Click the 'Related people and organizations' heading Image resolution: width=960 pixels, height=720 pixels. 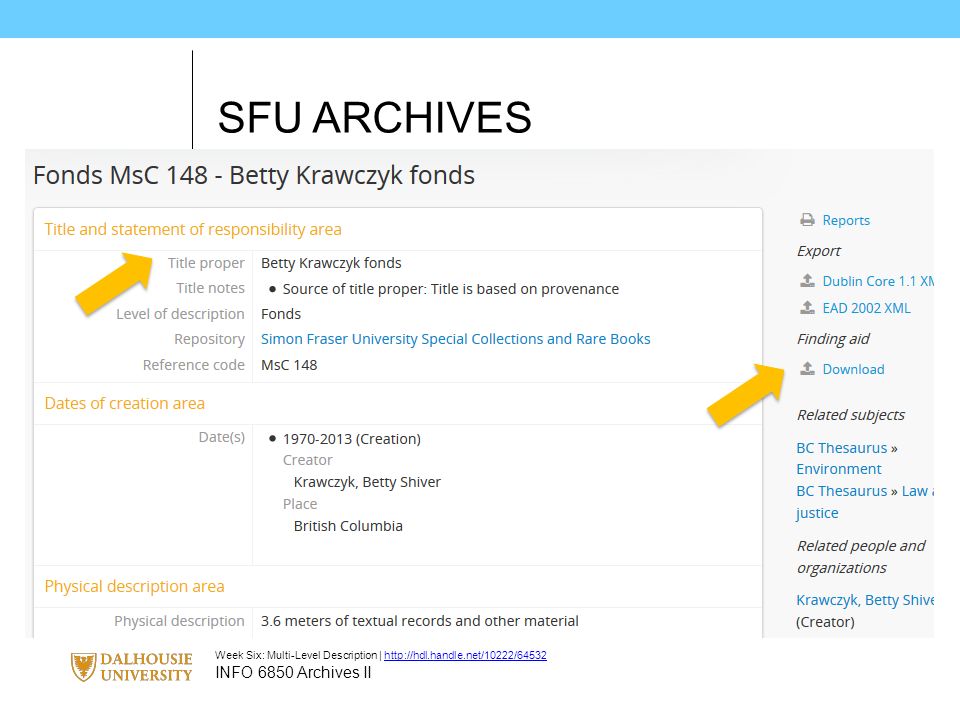coord(861,557)
